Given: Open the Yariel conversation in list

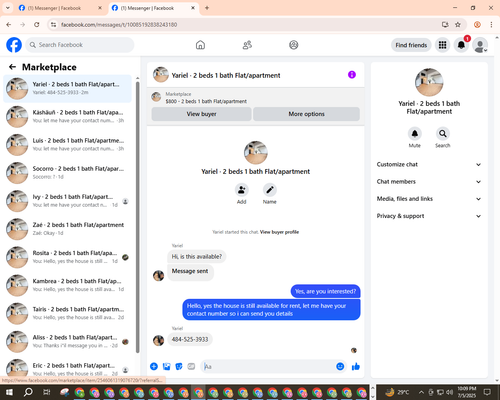Looking at the screenshot, I should 67,88.
